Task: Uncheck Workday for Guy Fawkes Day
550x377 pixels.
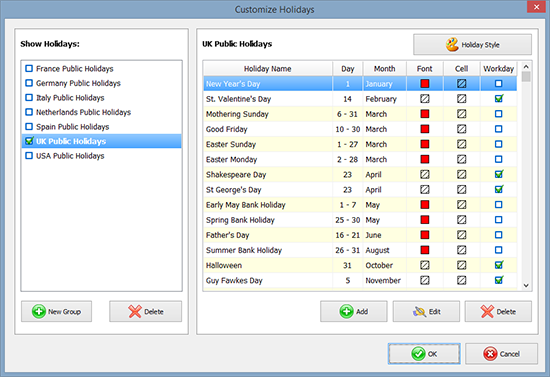Action: (x=498, y=280)
